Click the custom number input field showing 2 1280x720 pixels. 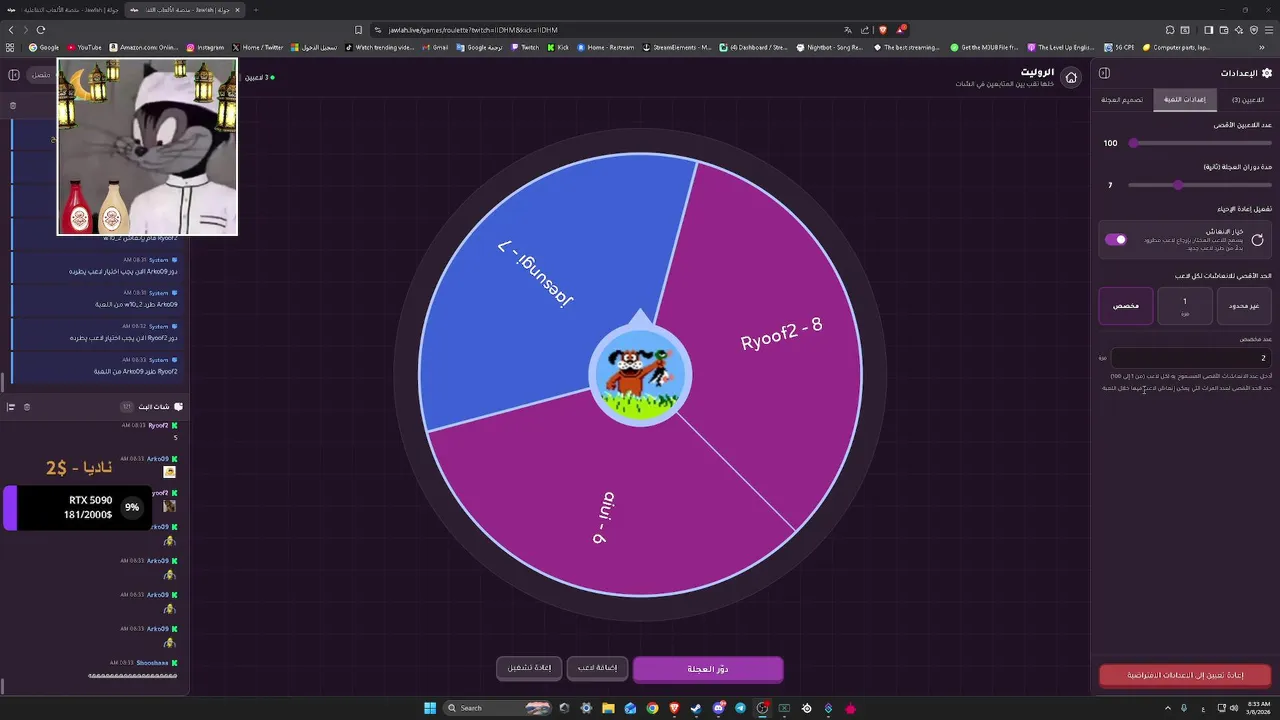(1191, 357)
